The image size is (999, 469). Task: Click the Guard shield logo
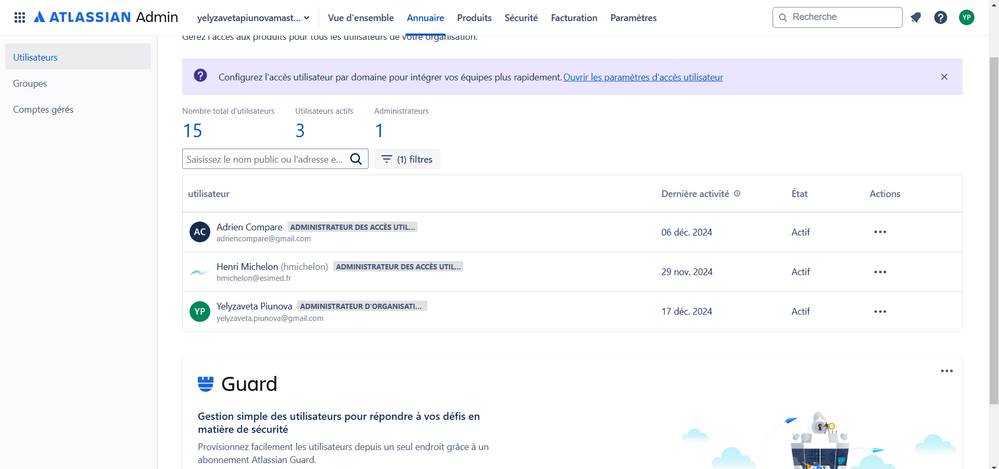pyautogui.click(x=205, y=384)
